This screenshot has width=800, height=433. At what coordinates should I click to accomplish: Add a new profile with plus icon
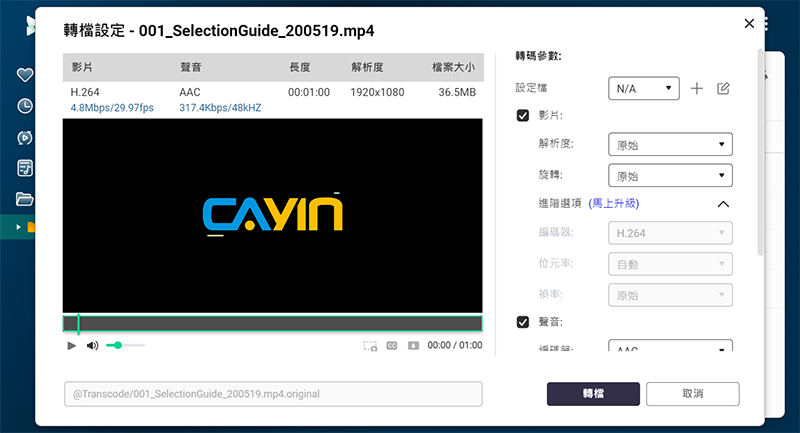point(696,89)
